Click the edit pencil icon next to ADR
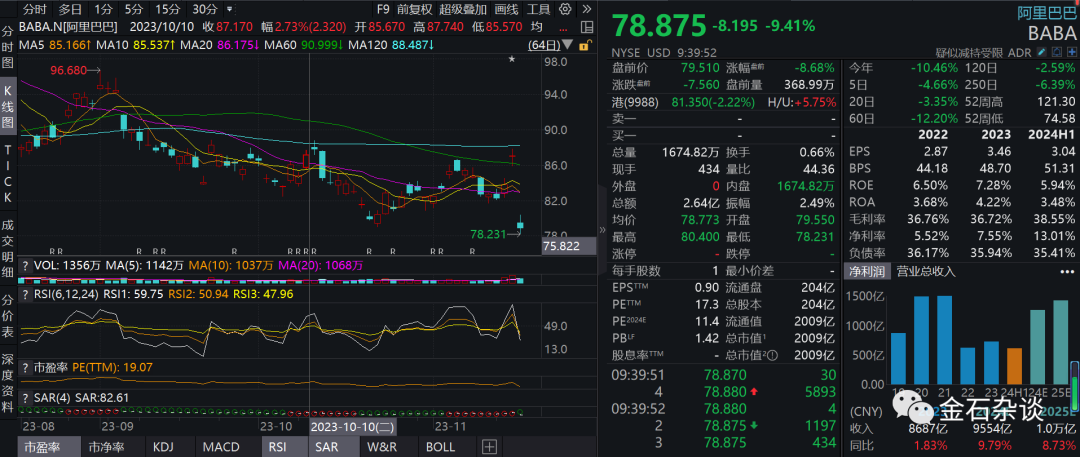The image size is (1080, 457). pyautogui.click(x=1043, y=52)
